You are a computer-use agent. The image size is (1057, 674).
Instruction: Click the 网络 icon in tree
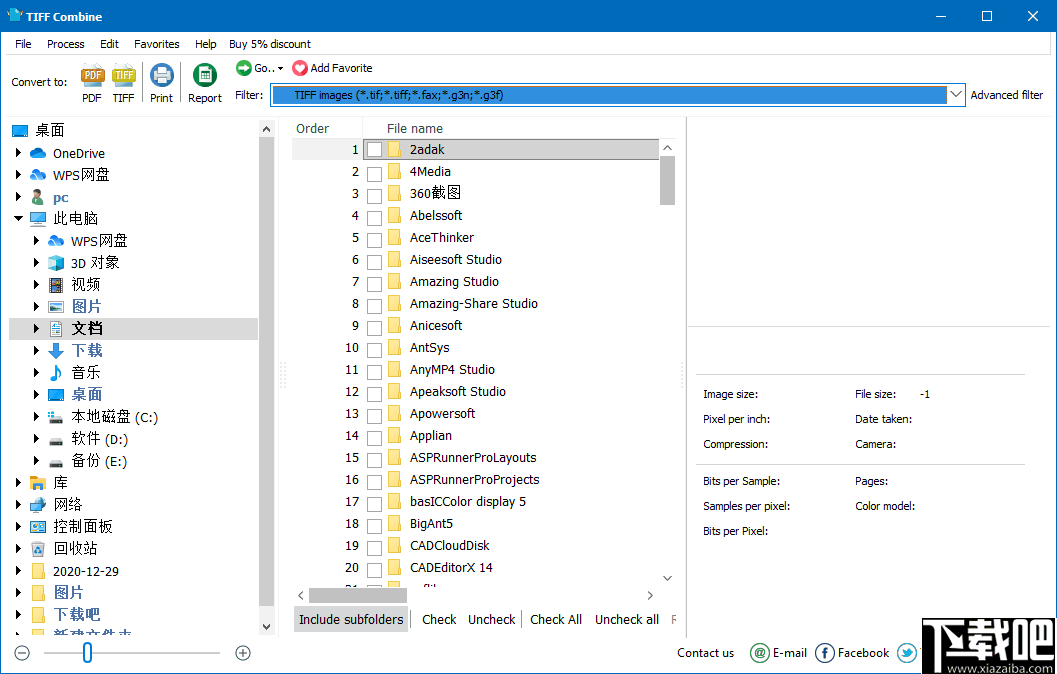click(x=38, y=504)
